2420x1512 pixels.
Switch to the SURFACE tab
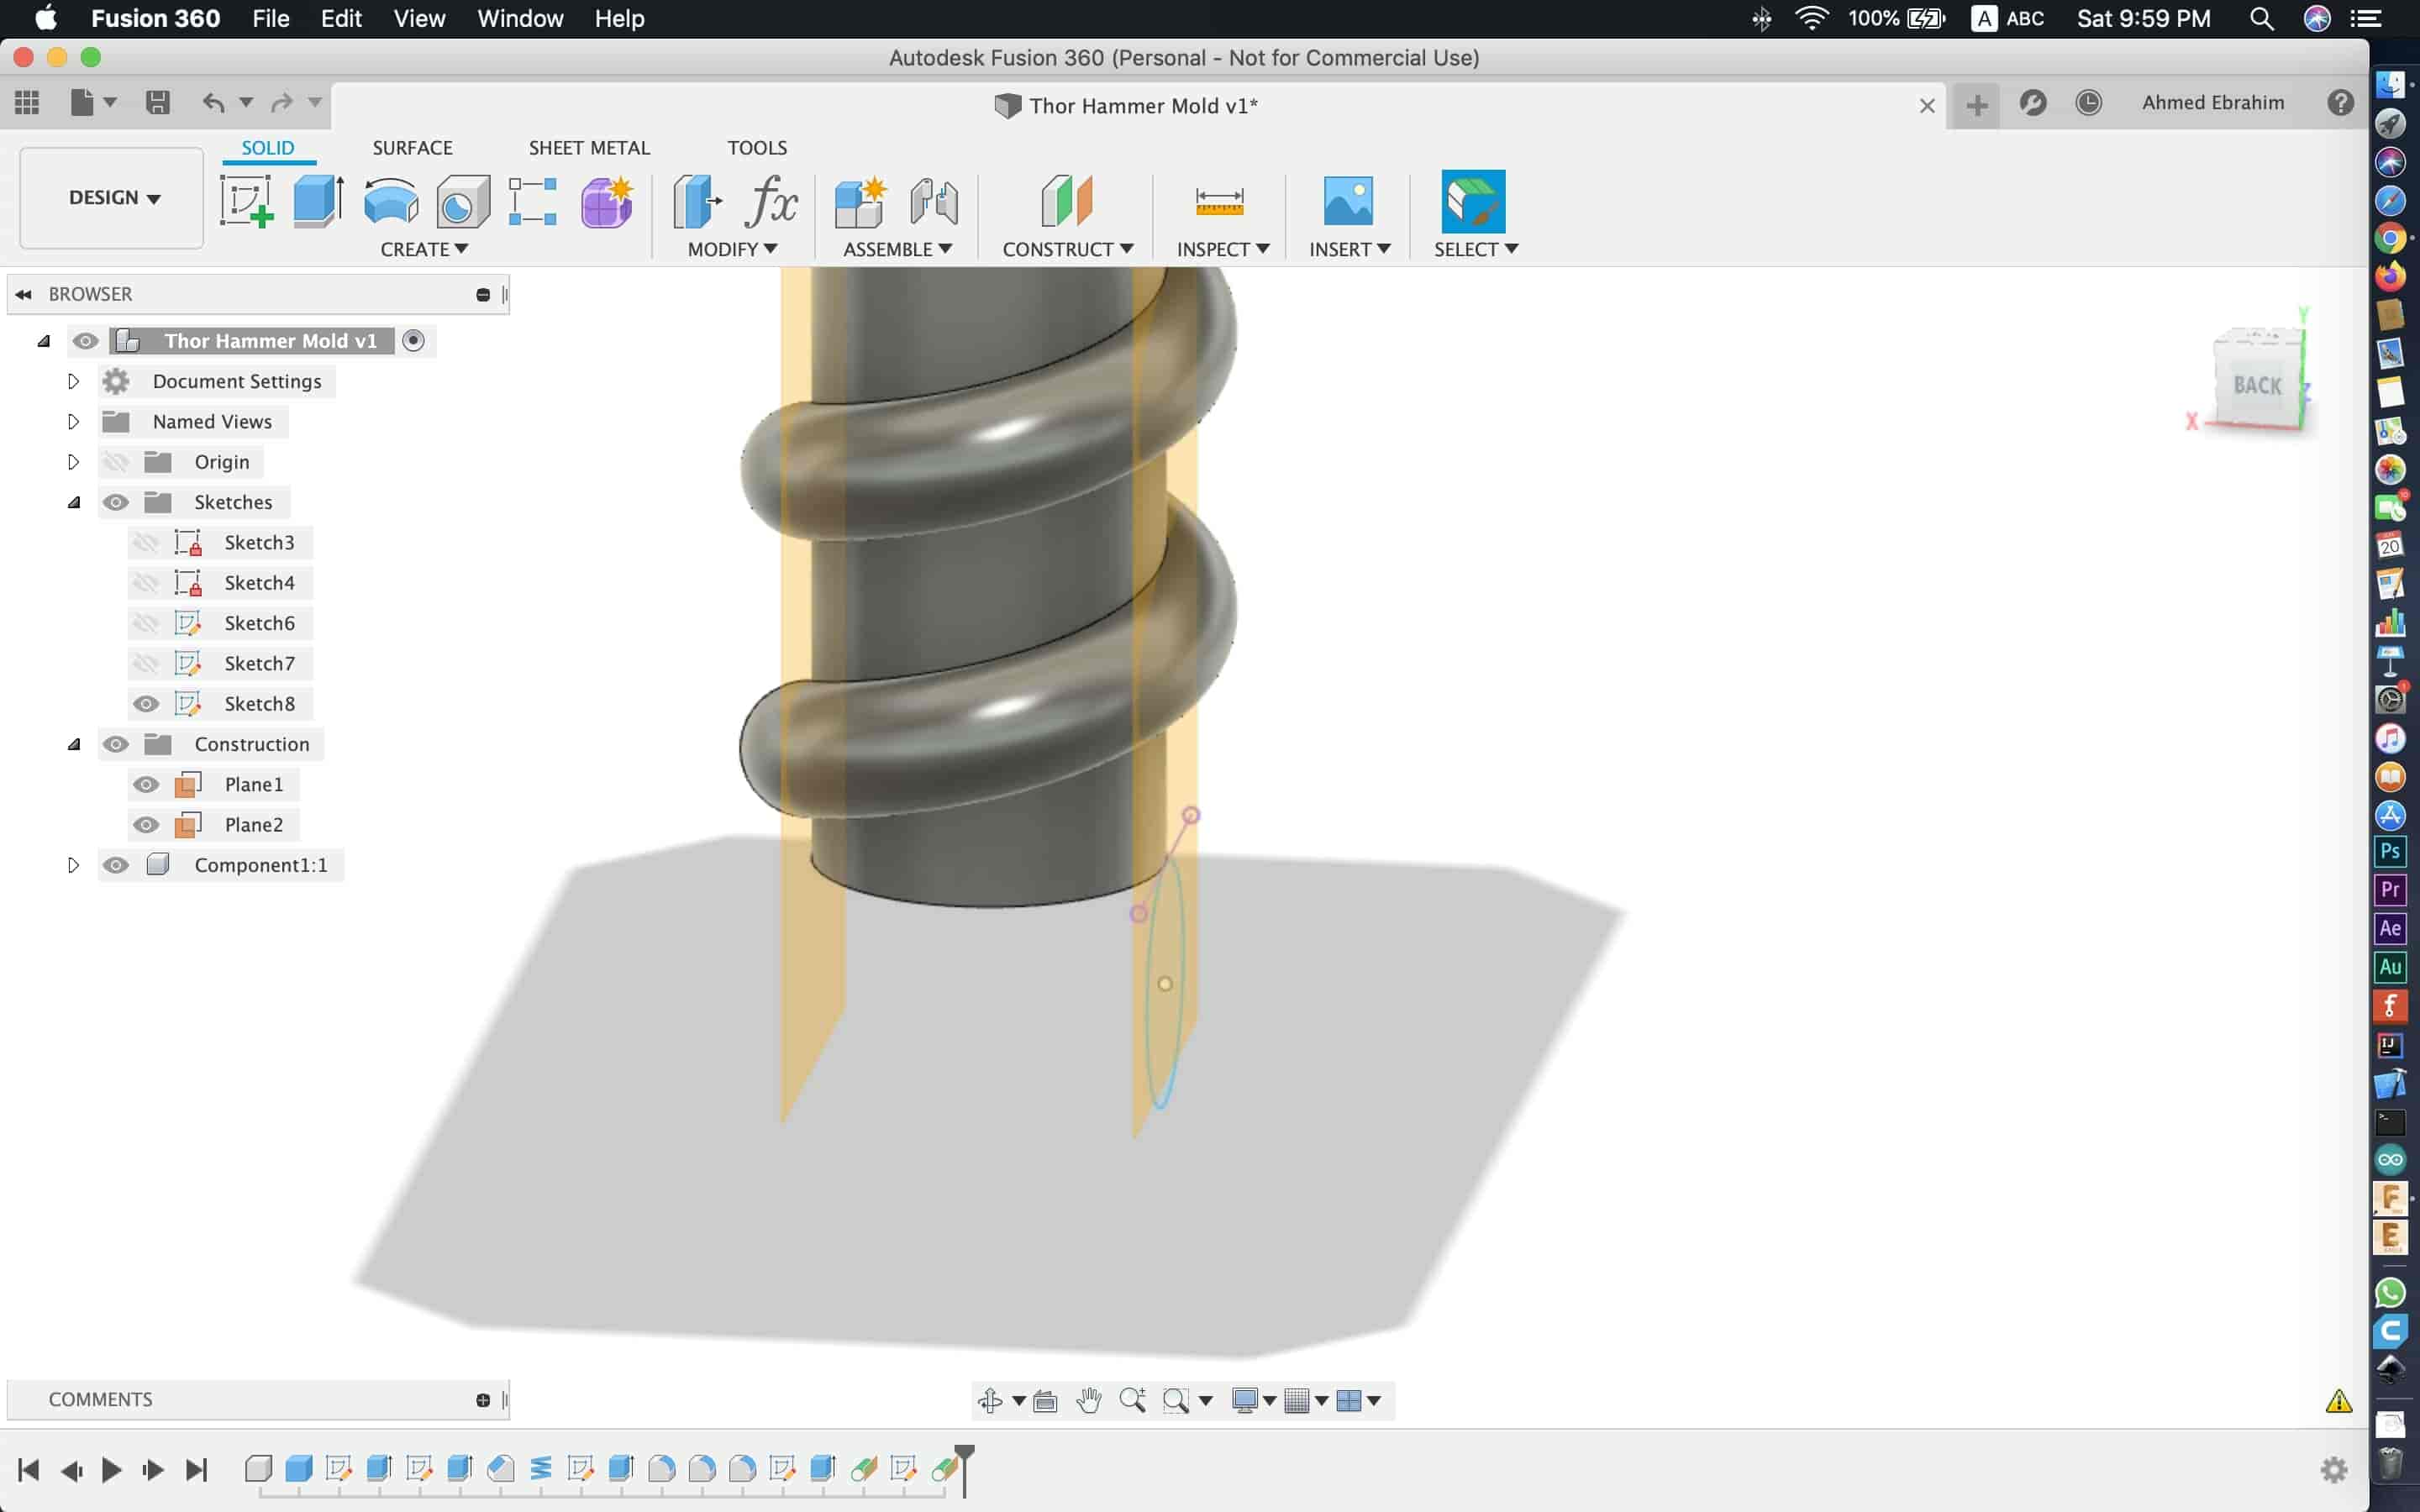tap(412, 148)
